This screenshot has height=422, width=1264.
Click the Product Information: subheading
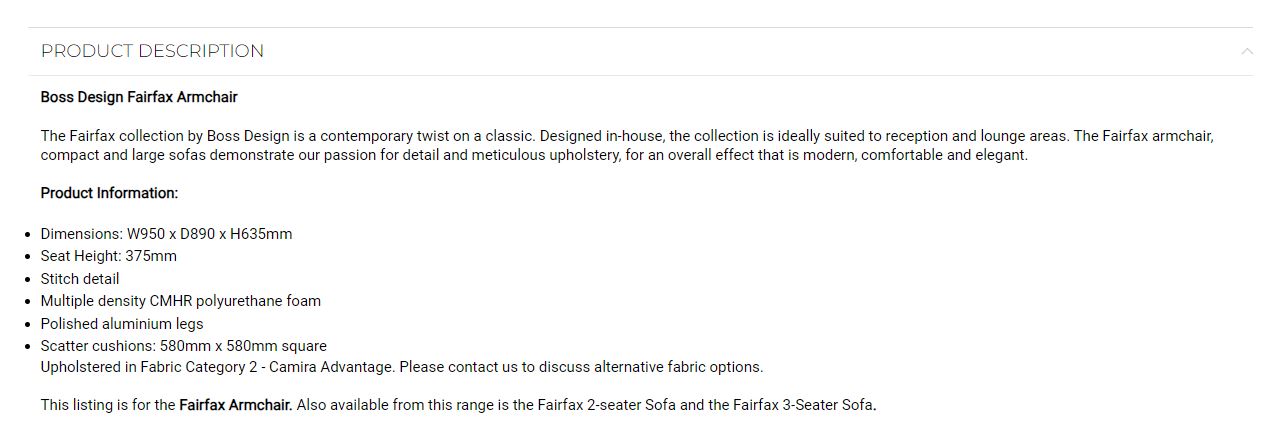pyautogui.click(x=109, y=193)
